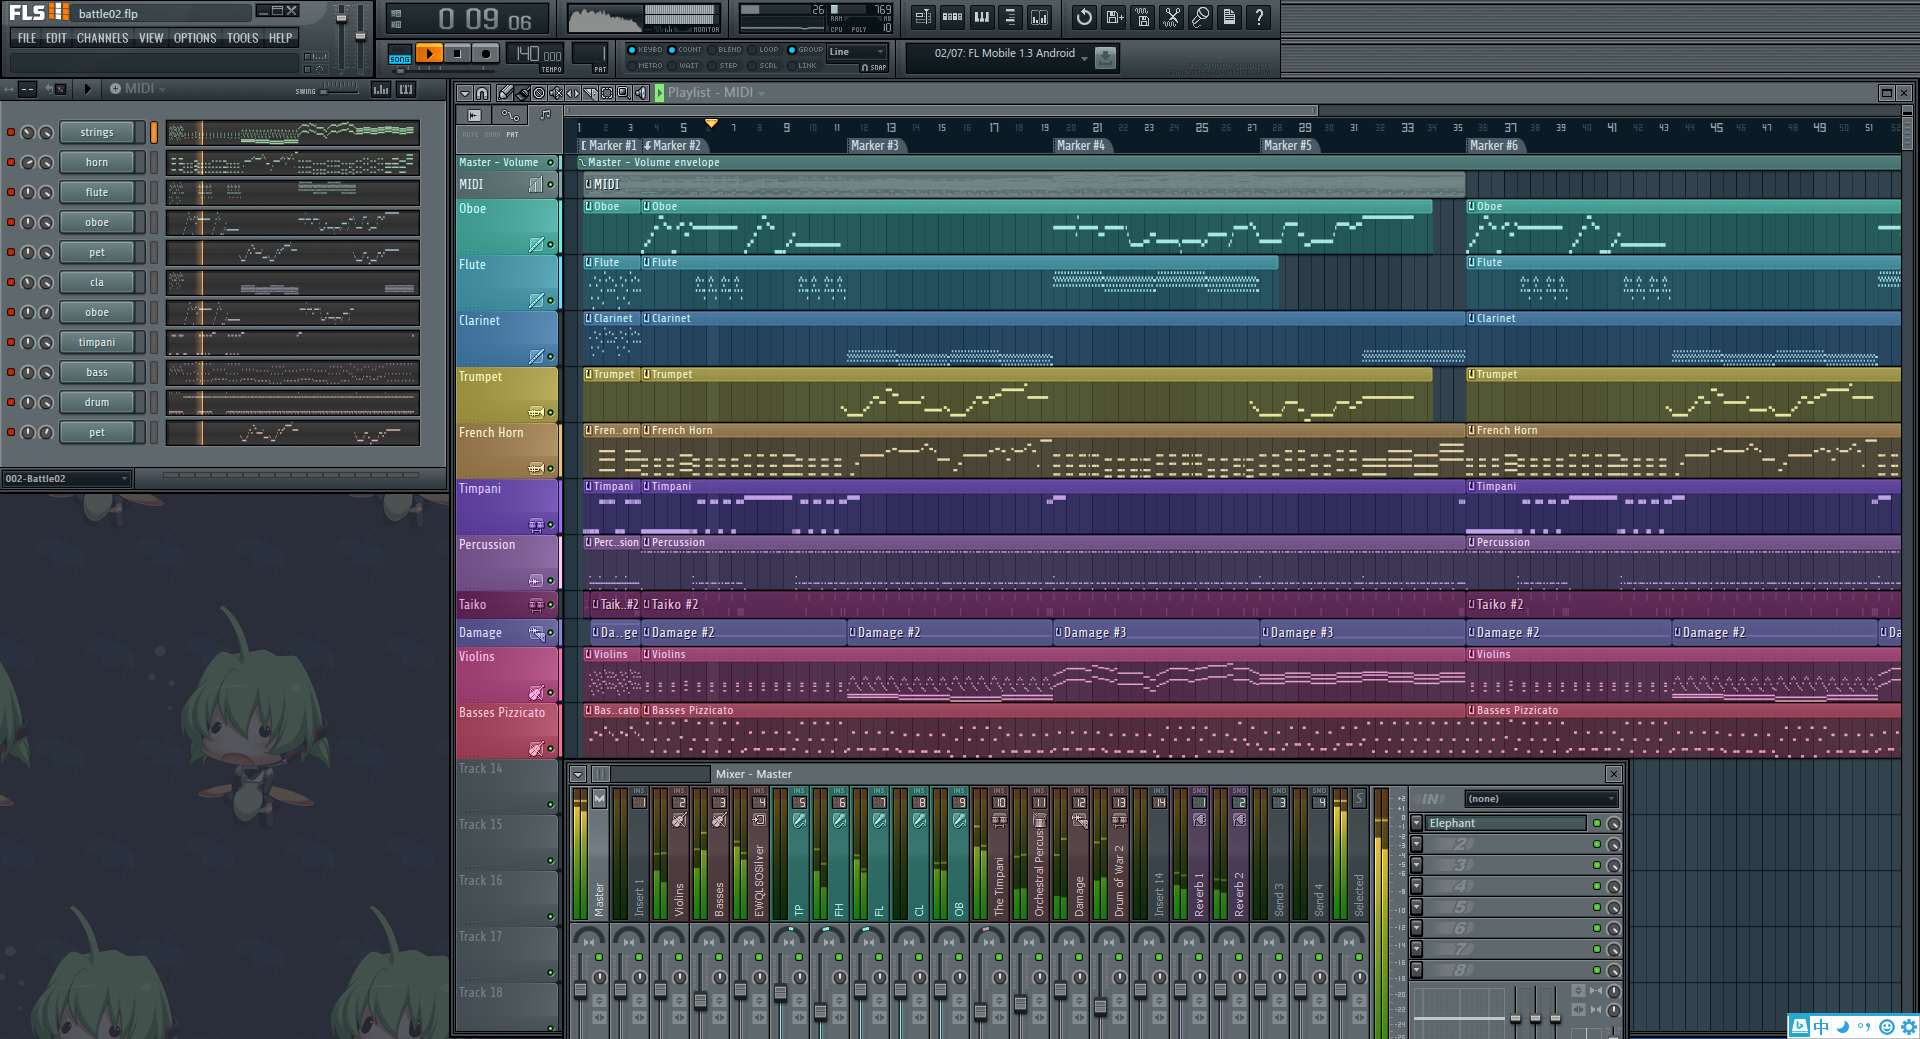The image size is (1920, 1039).
Task: Click the Save new version icon
Action: point(1113,17)
